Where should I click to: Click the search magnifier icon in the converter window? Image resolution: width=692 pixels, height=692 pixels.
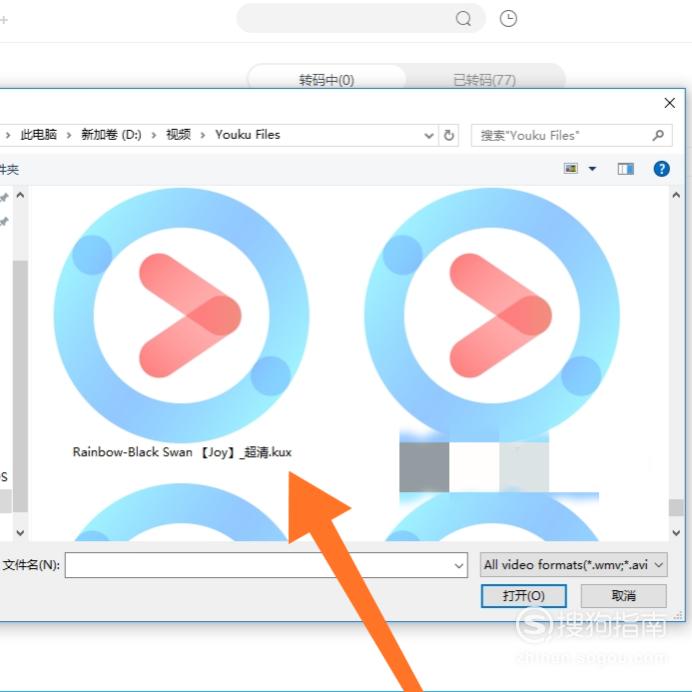point(463,19)
